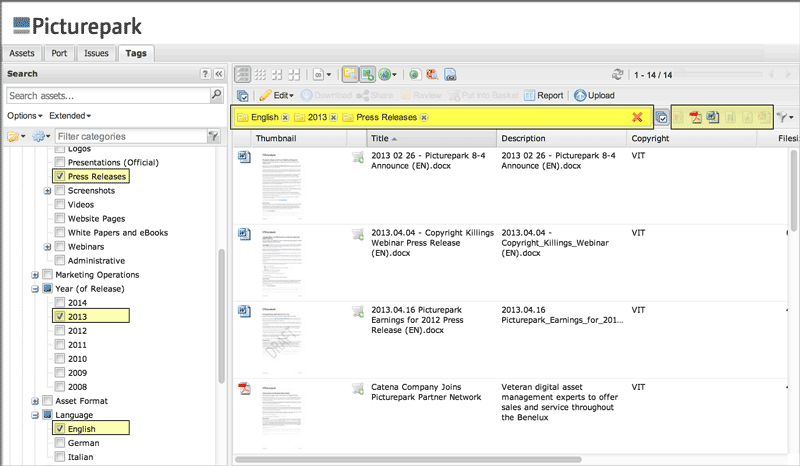
Task: Open the Extended dropdown
Action: (70, 116)
